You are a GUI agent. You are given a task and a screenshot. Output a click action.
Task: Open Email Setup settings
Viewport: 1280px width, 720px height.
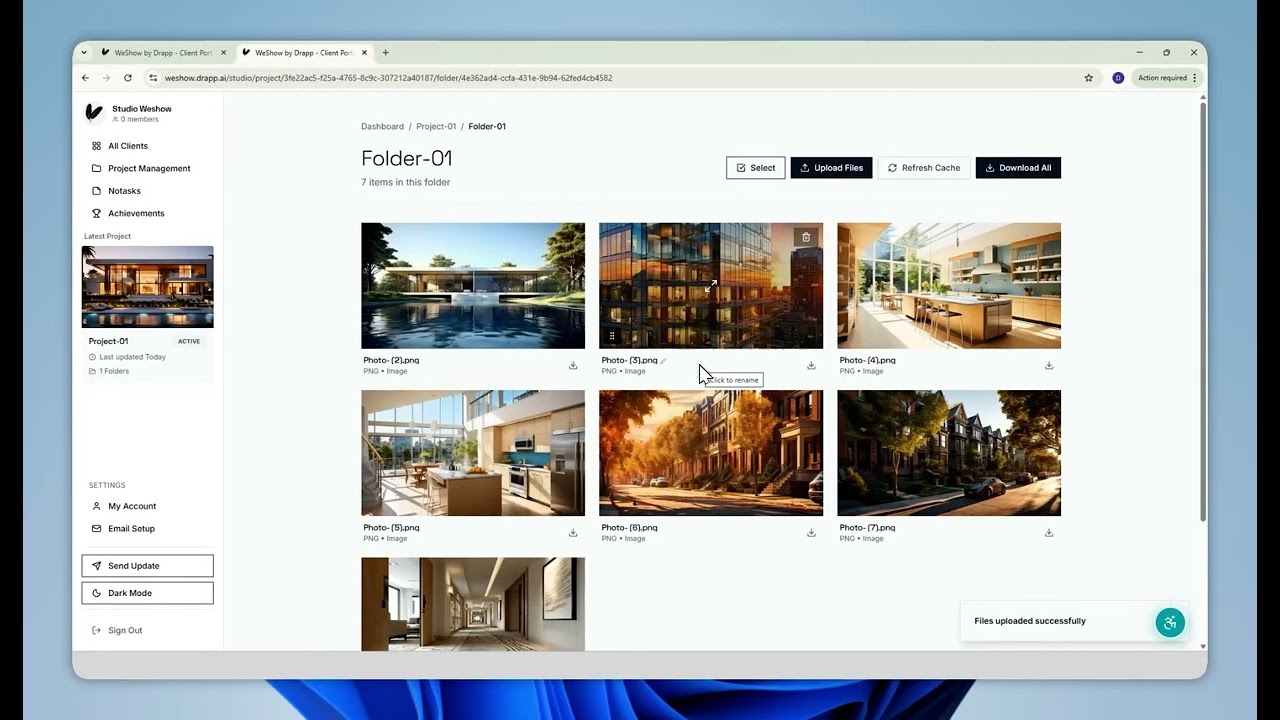click(x=131, y=529)
